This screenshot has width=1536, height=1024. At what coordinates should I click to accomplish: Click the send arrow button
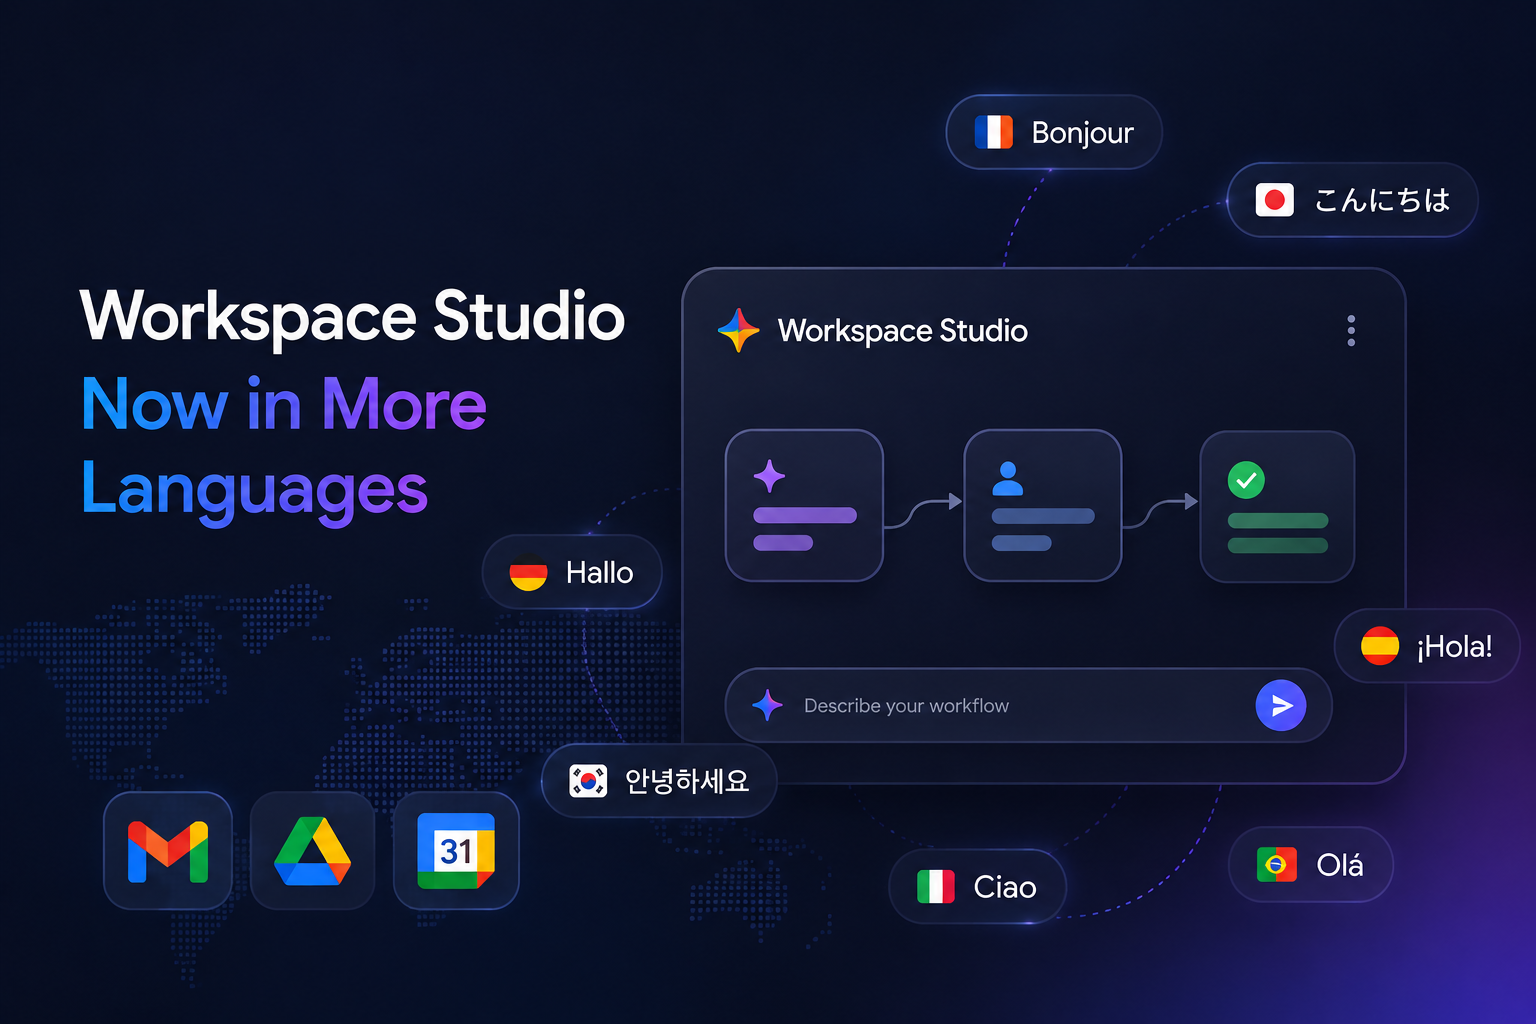click(x=1281, y=706)
